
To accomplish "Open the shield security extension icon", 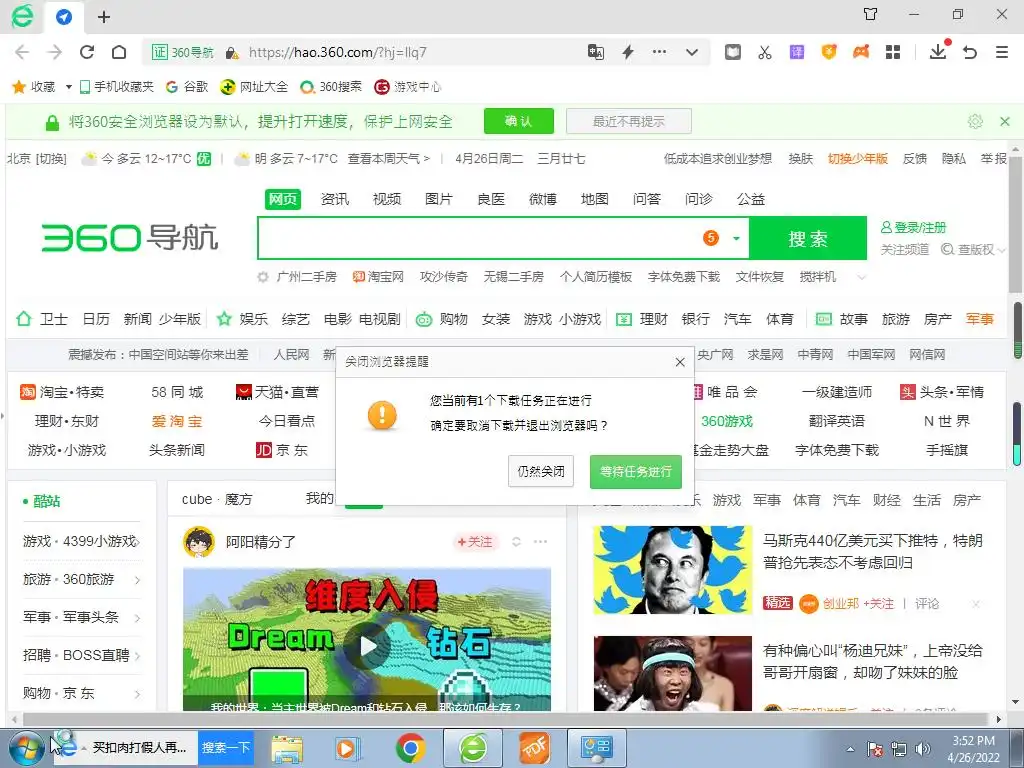I will click(x=829, y=52).
